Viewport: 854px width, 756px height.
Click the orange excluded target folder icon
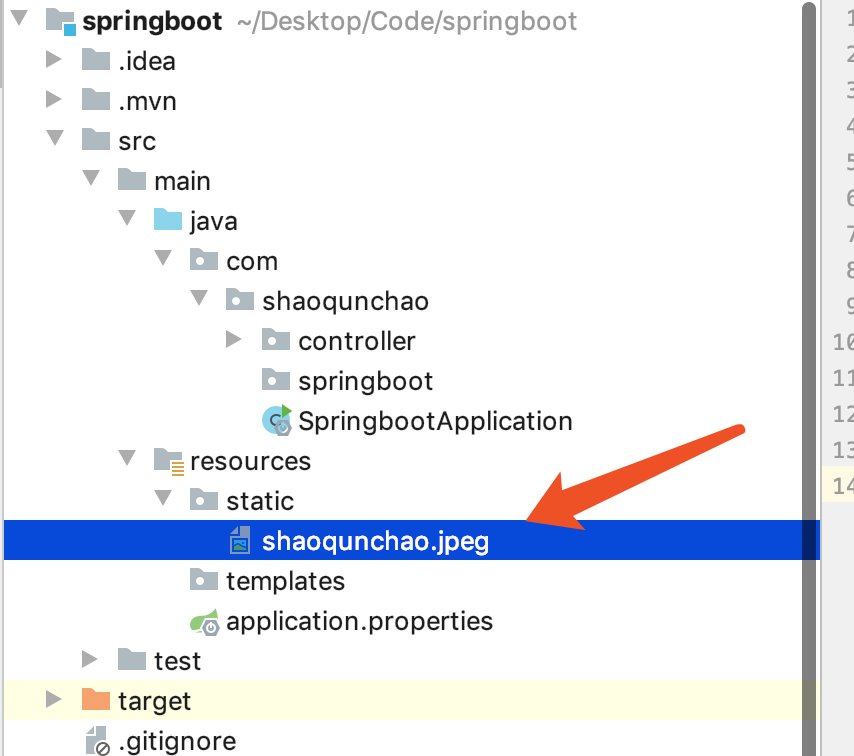pos(98,700)
